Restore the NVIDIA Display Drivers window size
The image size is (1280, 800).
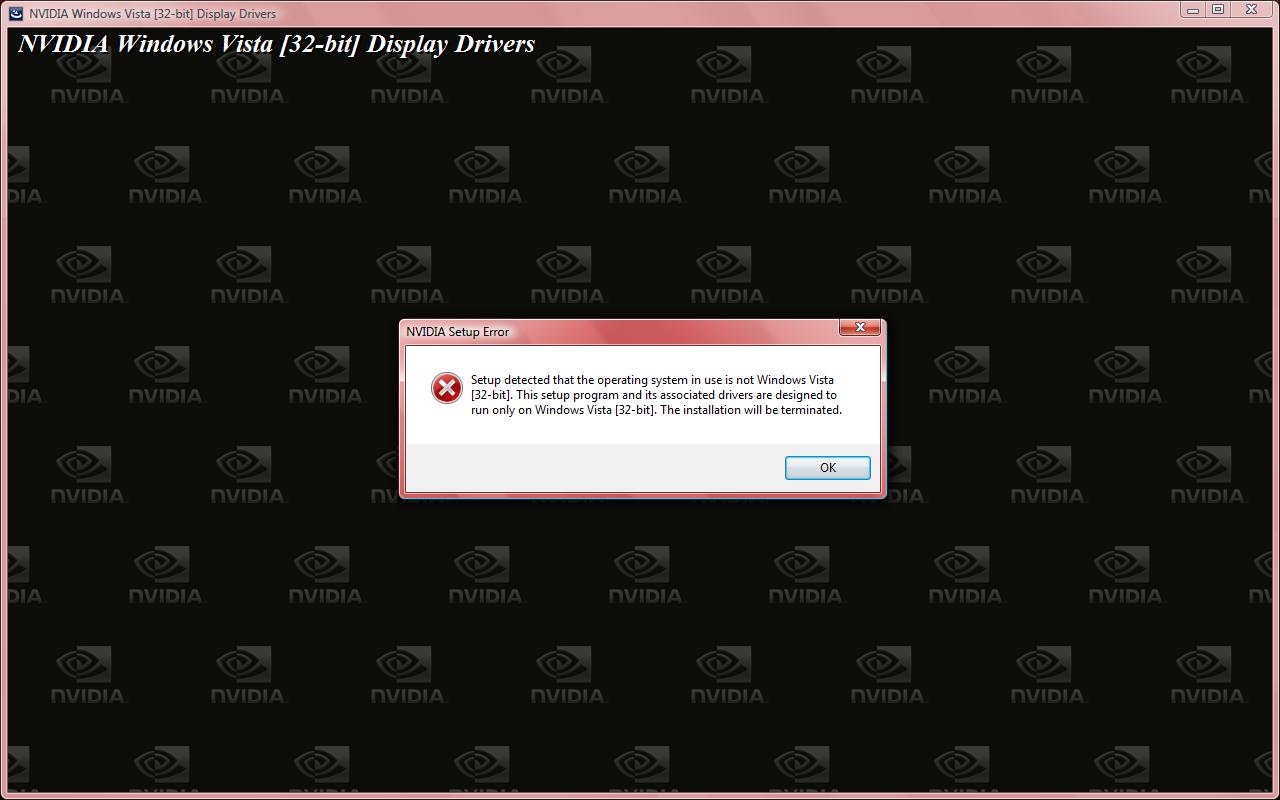coord(1218,9)
